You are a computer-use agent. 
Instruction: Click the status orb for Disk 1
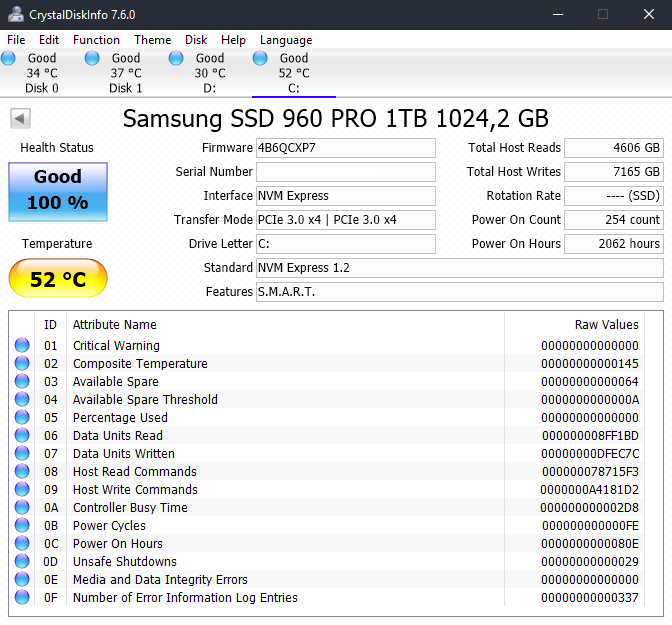[x=92, y=58]
